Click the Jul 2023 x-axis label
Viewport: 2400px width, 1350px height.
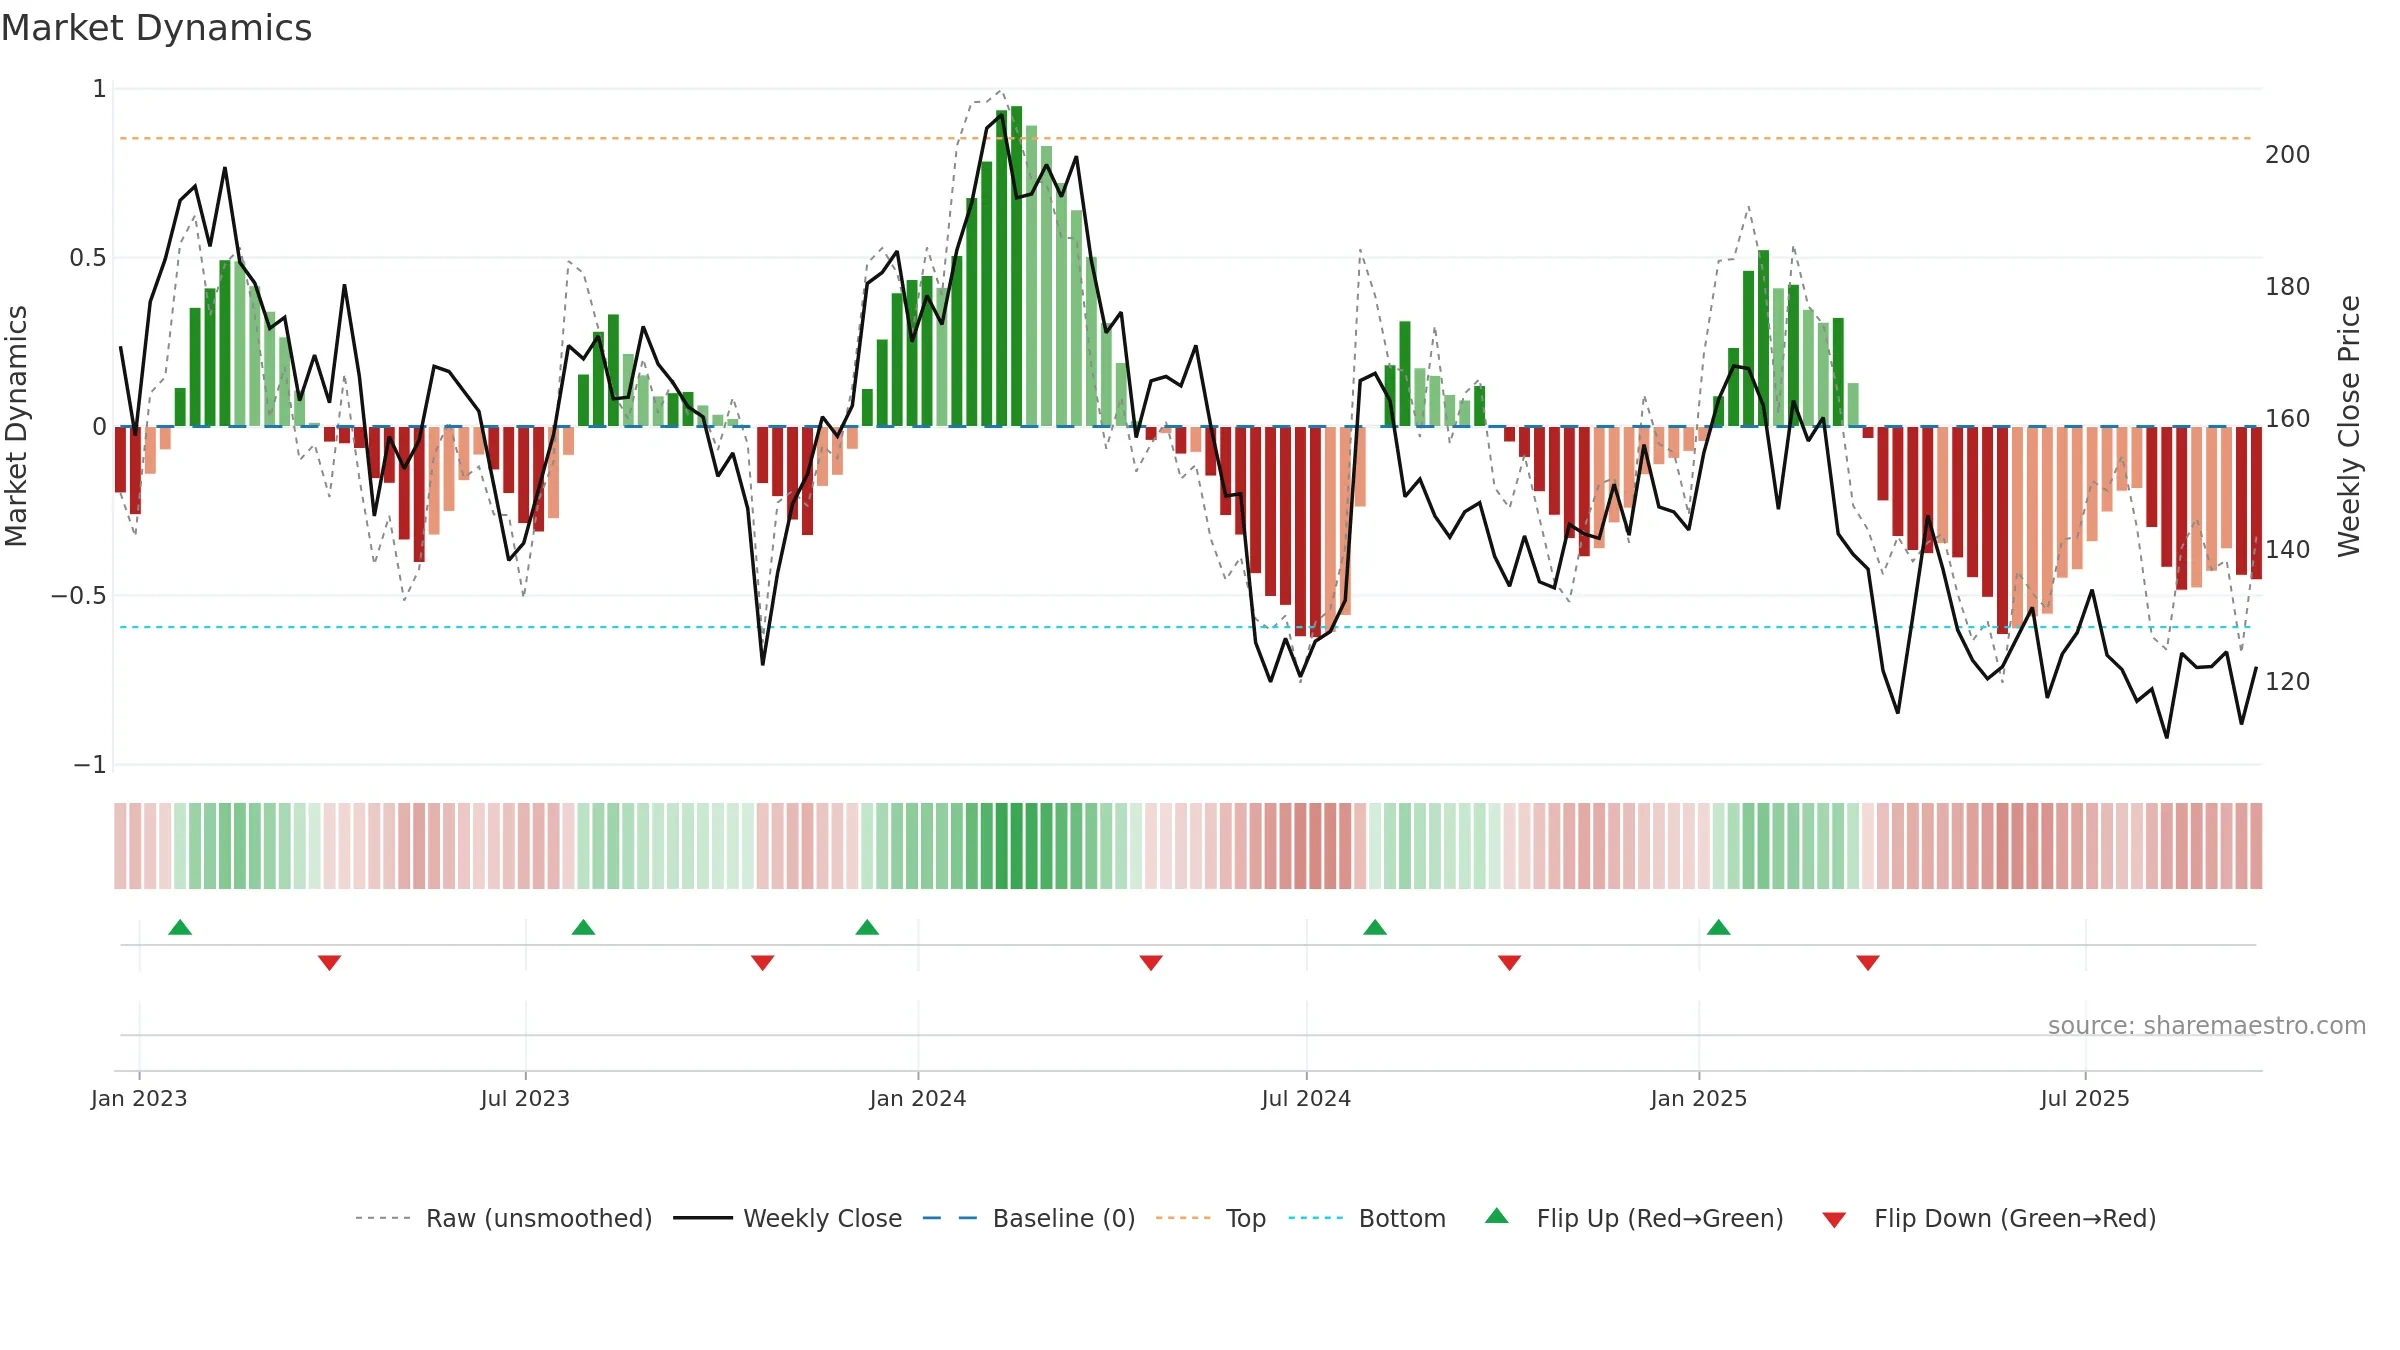(525, 1098)
